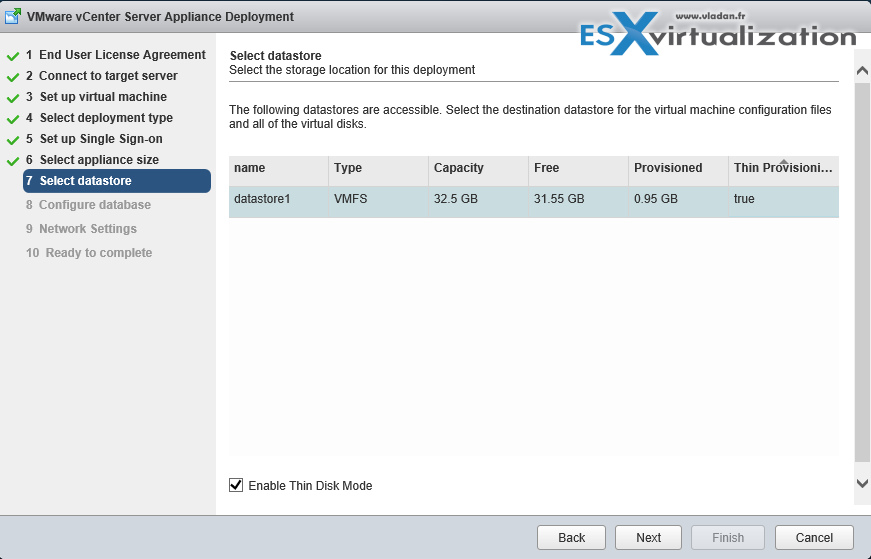
Task: Click the scroll up arrow
Action: pyautogui.click(x=862, y=71)
